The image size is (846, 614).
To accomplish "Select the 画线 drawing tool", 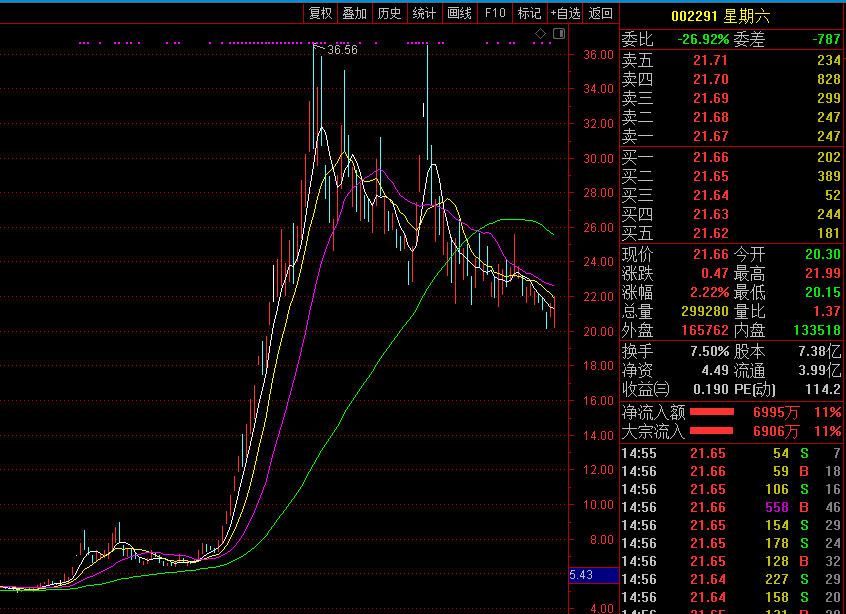I will [459, 13].
